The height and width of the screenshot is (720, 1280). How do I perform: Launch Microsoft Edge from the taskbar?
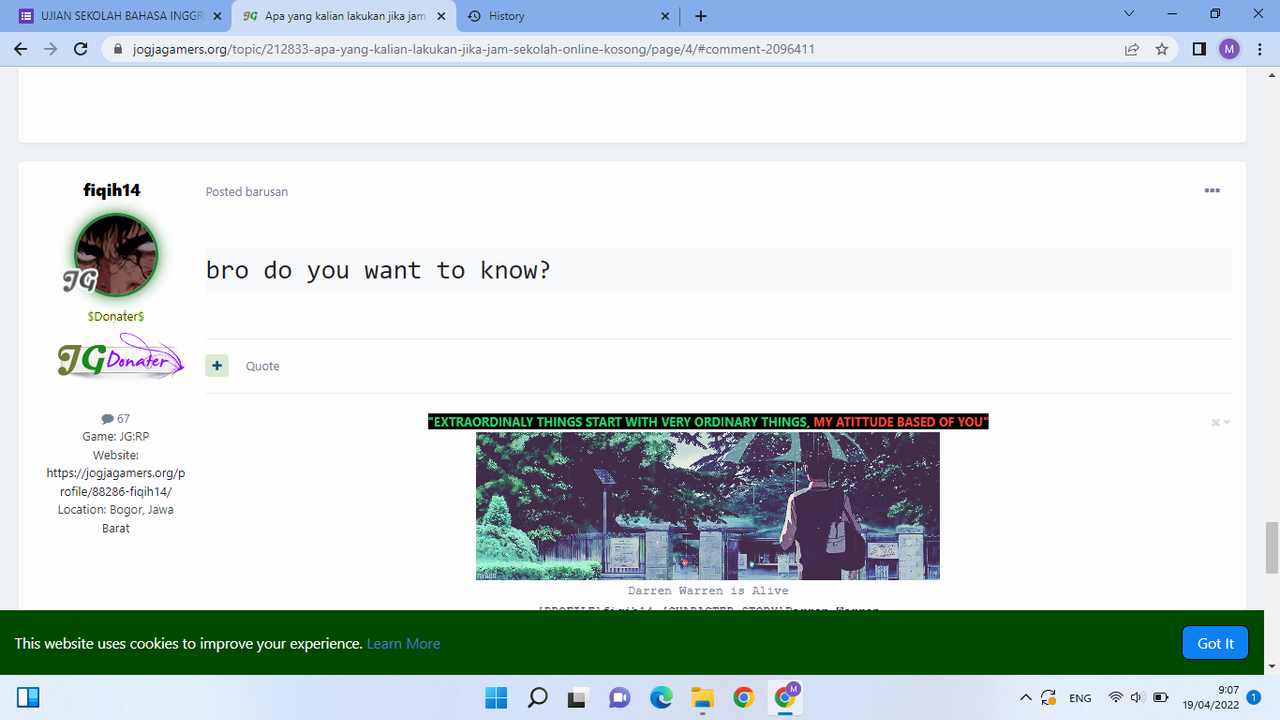[661, 697]
